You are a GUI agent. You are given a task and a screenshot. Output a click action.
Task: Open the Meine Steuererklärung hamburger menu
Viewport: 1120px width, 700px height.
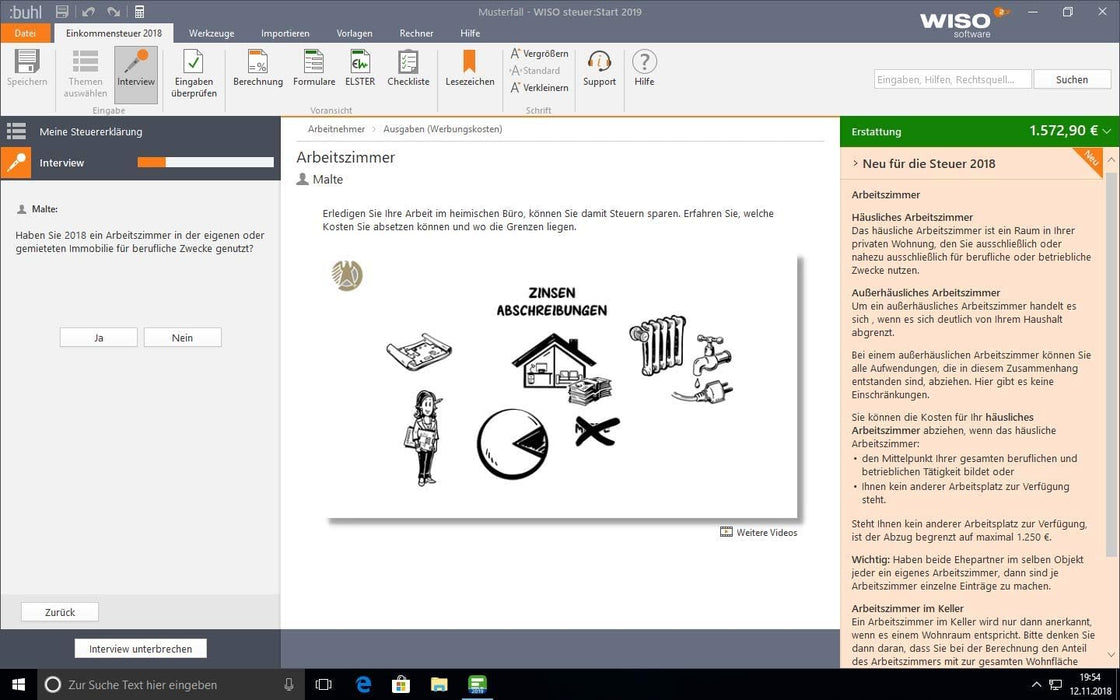[x=16, y=131]
